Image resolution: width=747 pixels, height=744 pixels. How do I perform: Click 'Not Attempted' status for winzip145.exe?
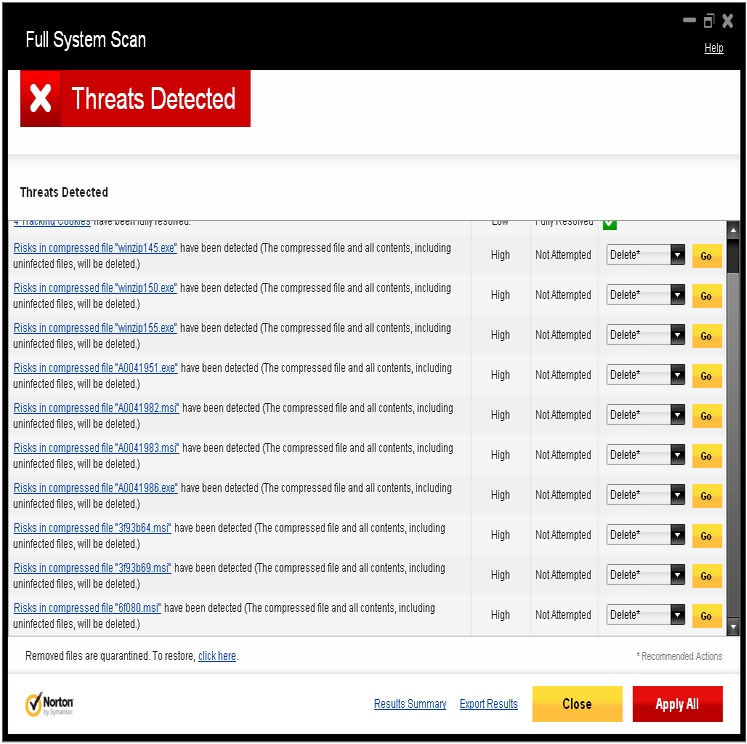point(563,255)
